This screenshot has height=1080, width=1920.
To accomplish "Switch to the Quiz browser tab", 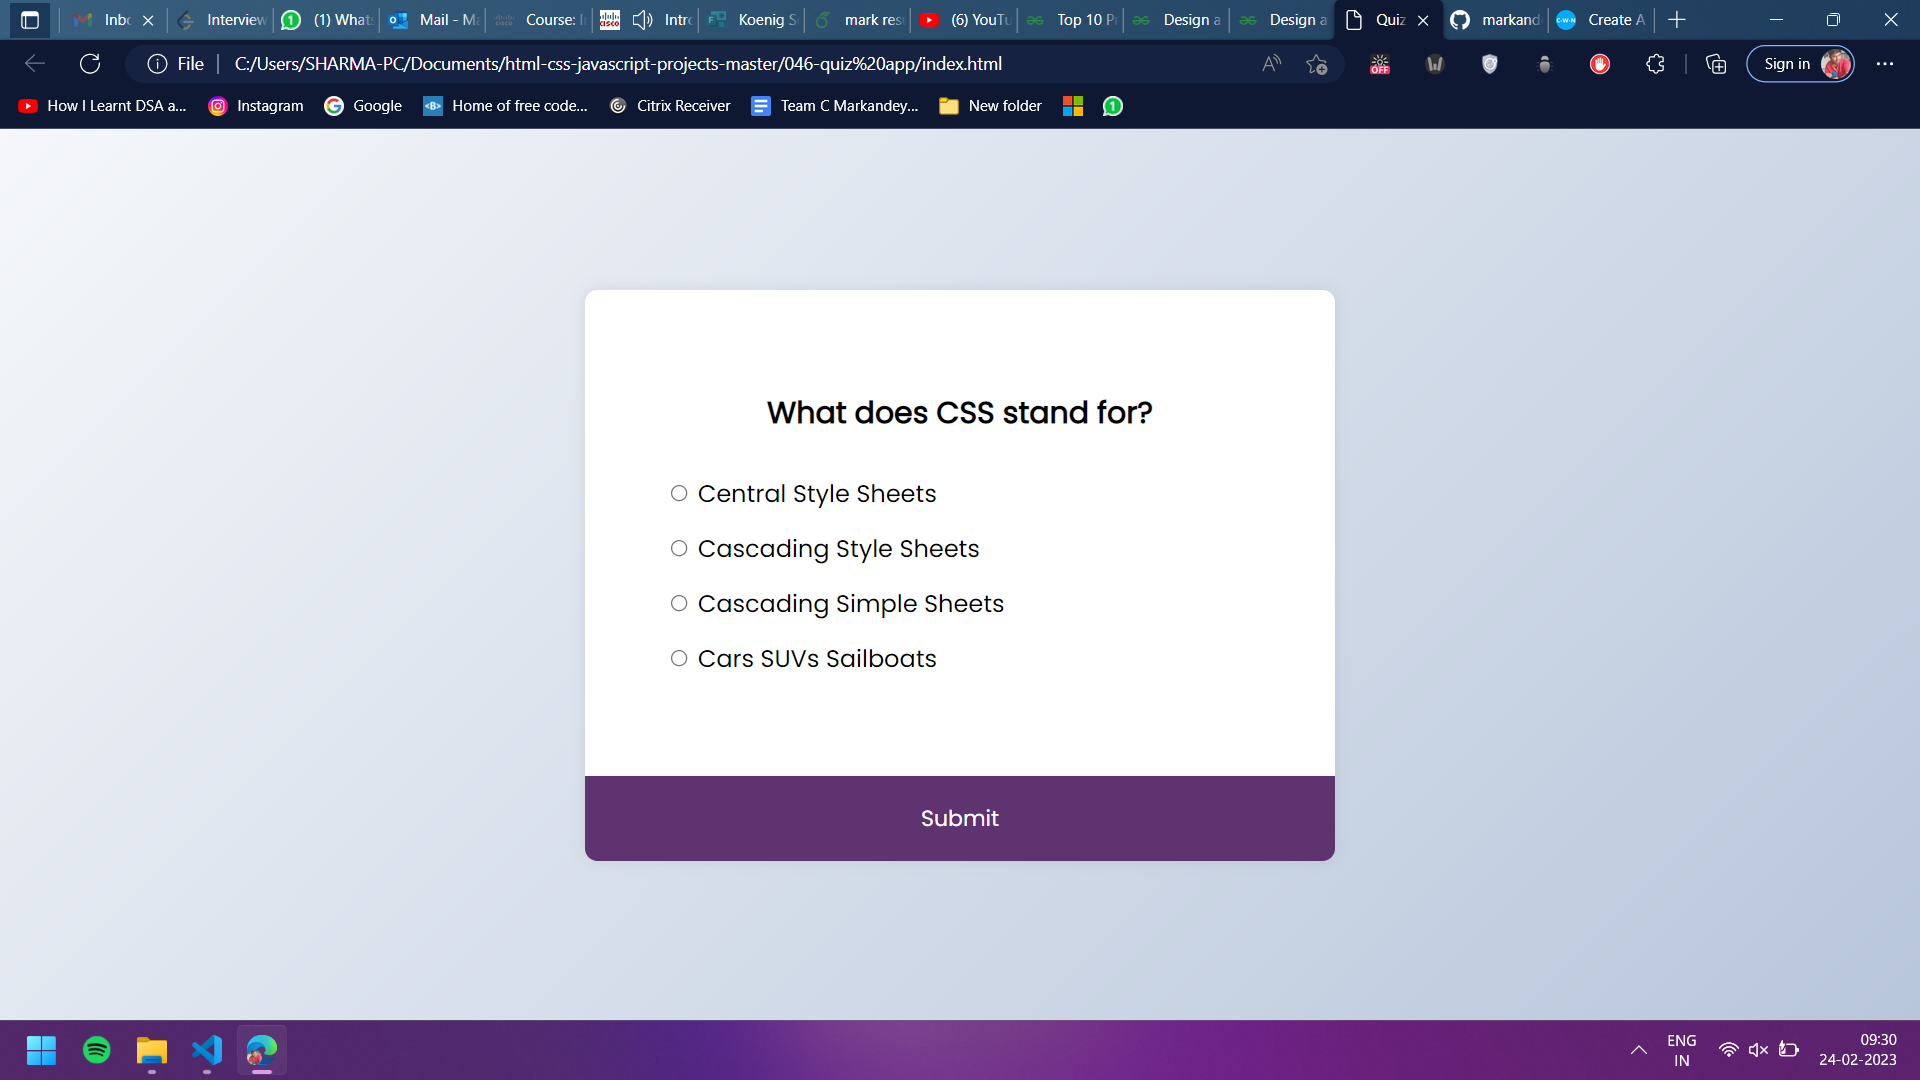I will click(x=1385, y=19).
